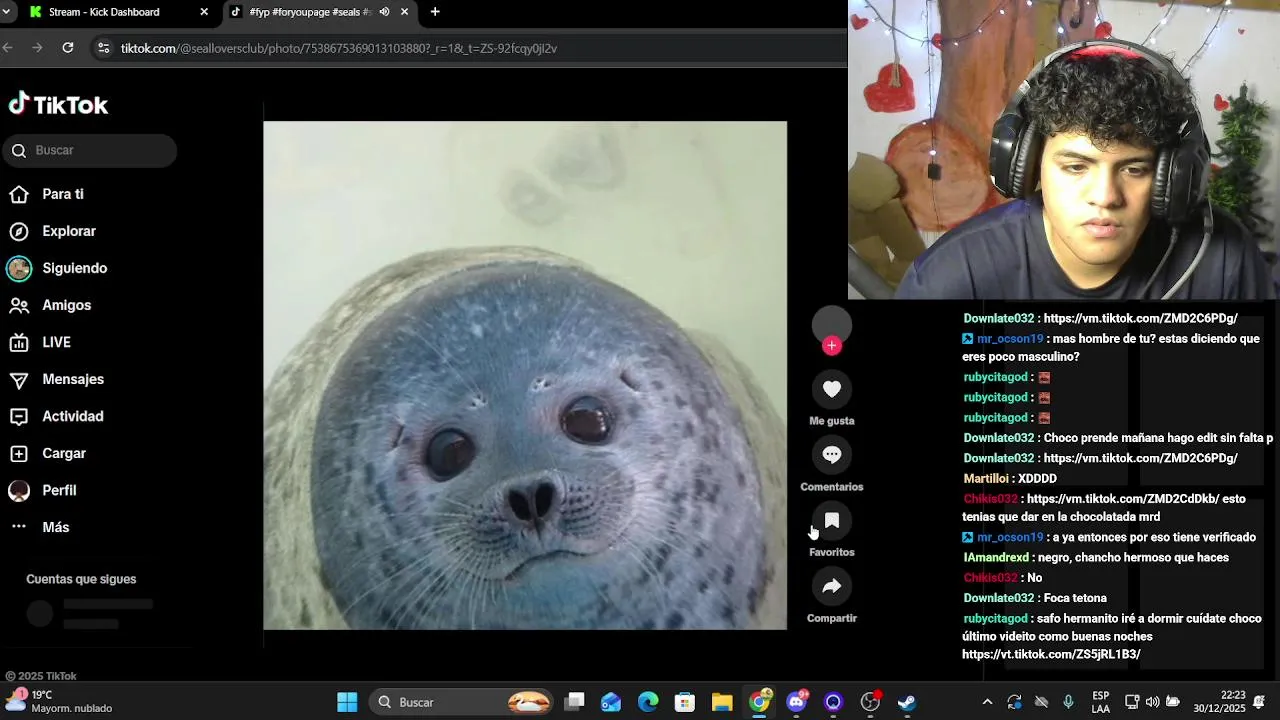Switch to Chrome on the taskbar

[x=760, y=702]
